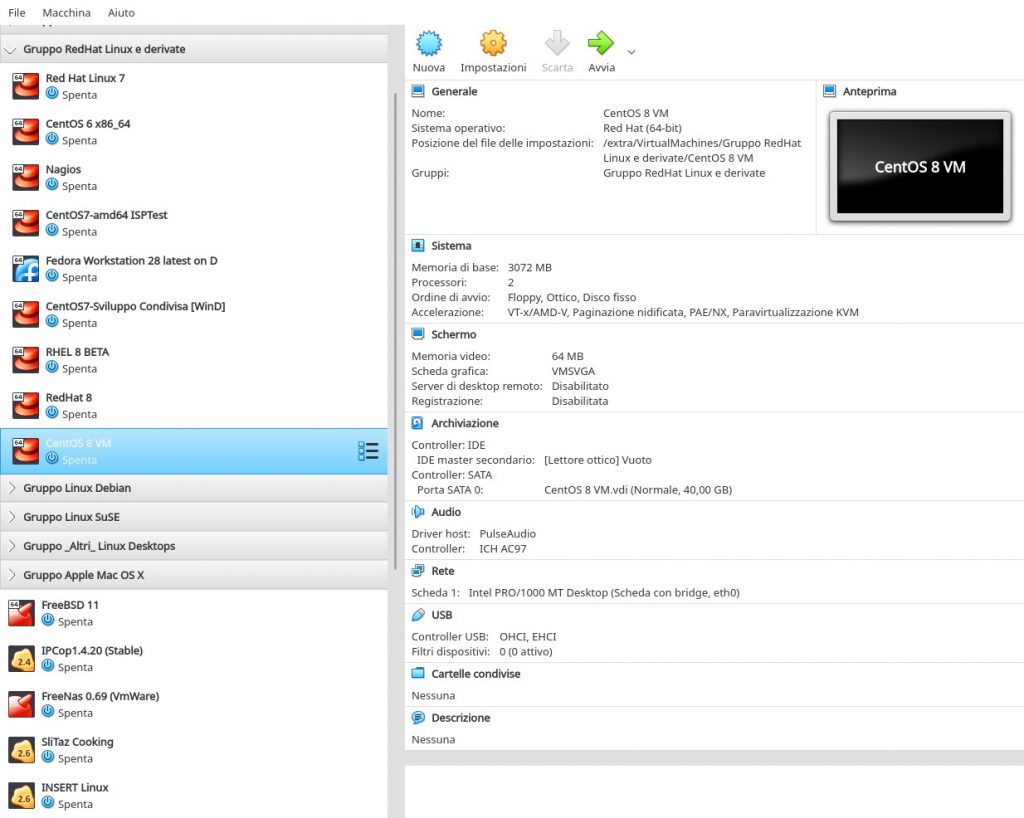Click the Scarta discard arrow icon

(x=557, y=44)
